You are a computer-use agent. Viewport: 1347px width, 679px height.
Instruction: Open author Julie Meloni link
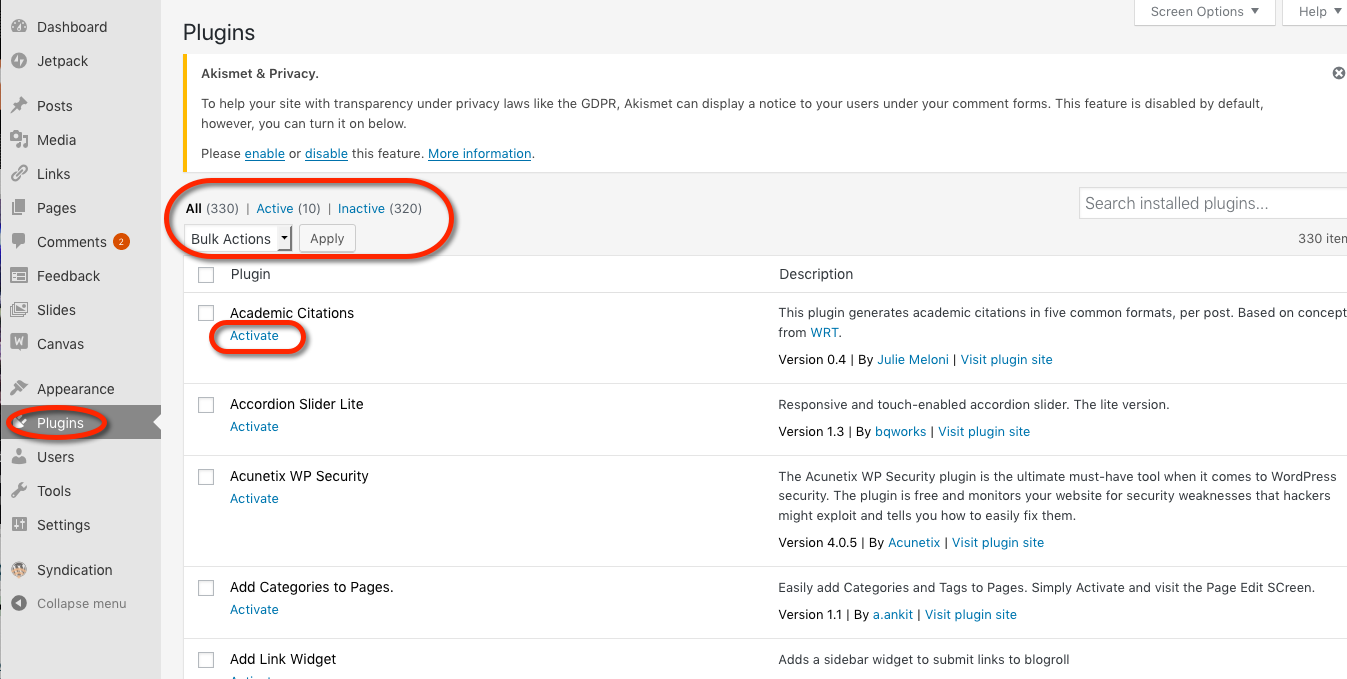tap(913, 360)
